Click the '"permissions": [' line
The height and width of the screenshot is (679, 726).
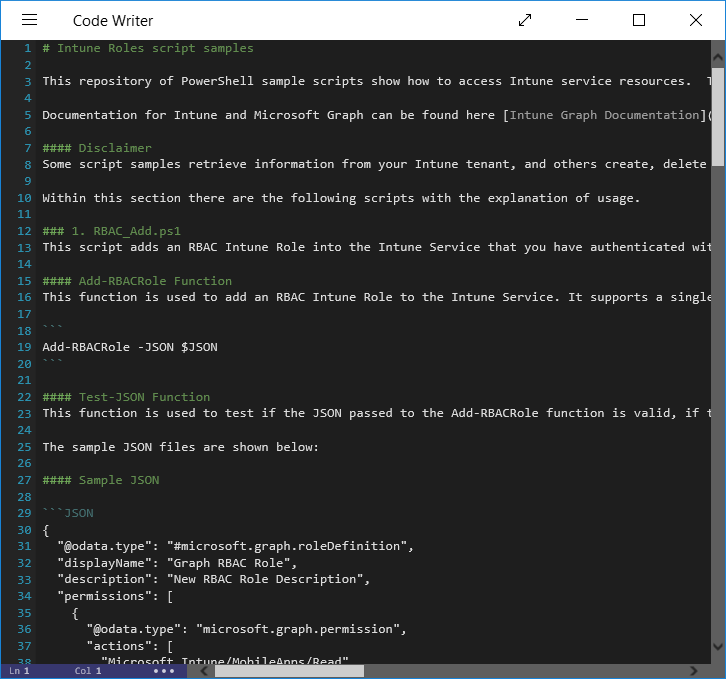[115, 596]
